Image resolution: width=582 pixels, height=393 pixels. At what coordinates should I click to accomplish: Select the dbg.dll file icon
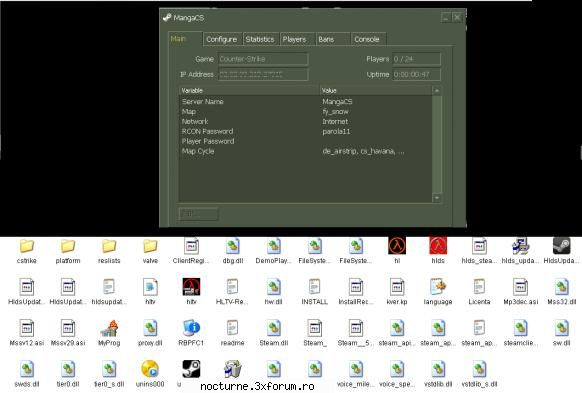(x=233, y=246)
